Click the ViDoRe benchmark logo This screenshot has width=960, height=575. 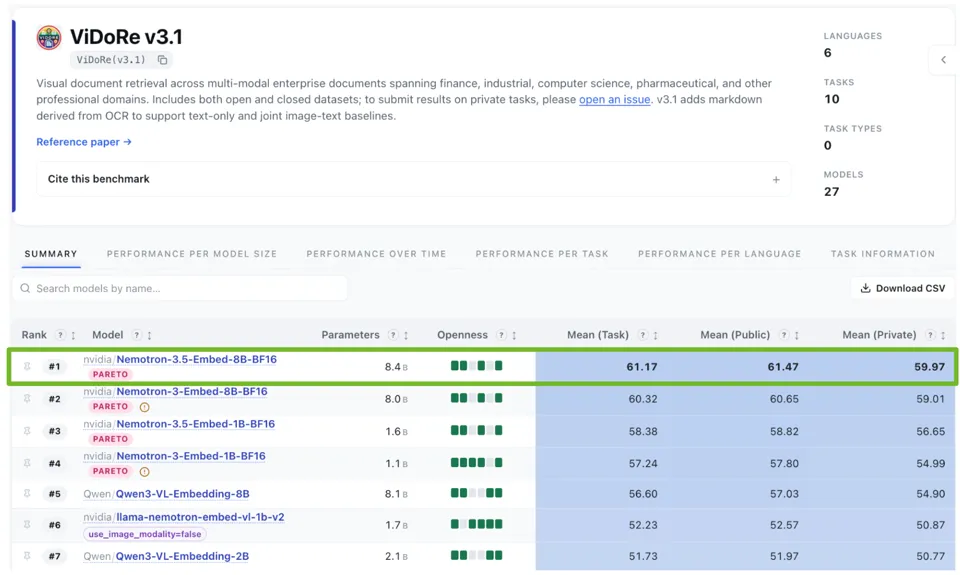pyautogui.click(x=48, y=38)
